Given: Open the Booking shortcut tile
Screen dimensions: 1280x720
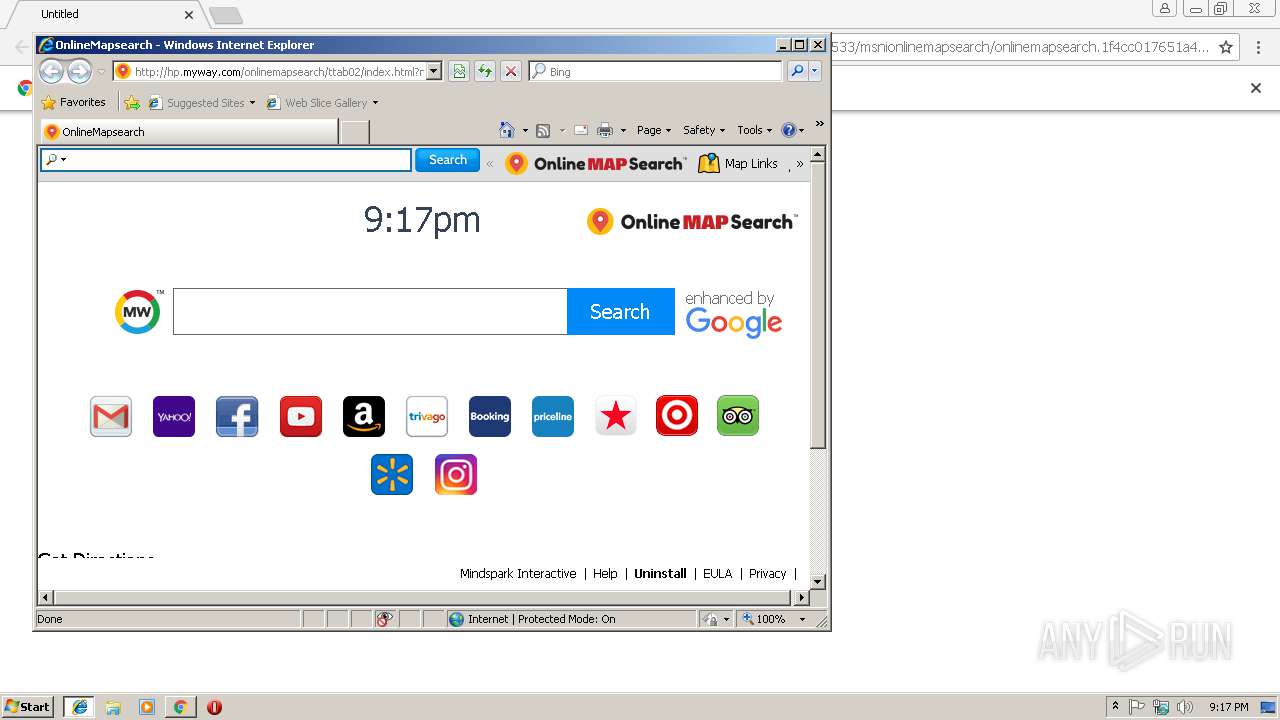Looking at the screenshot, I should pos(490,416).
